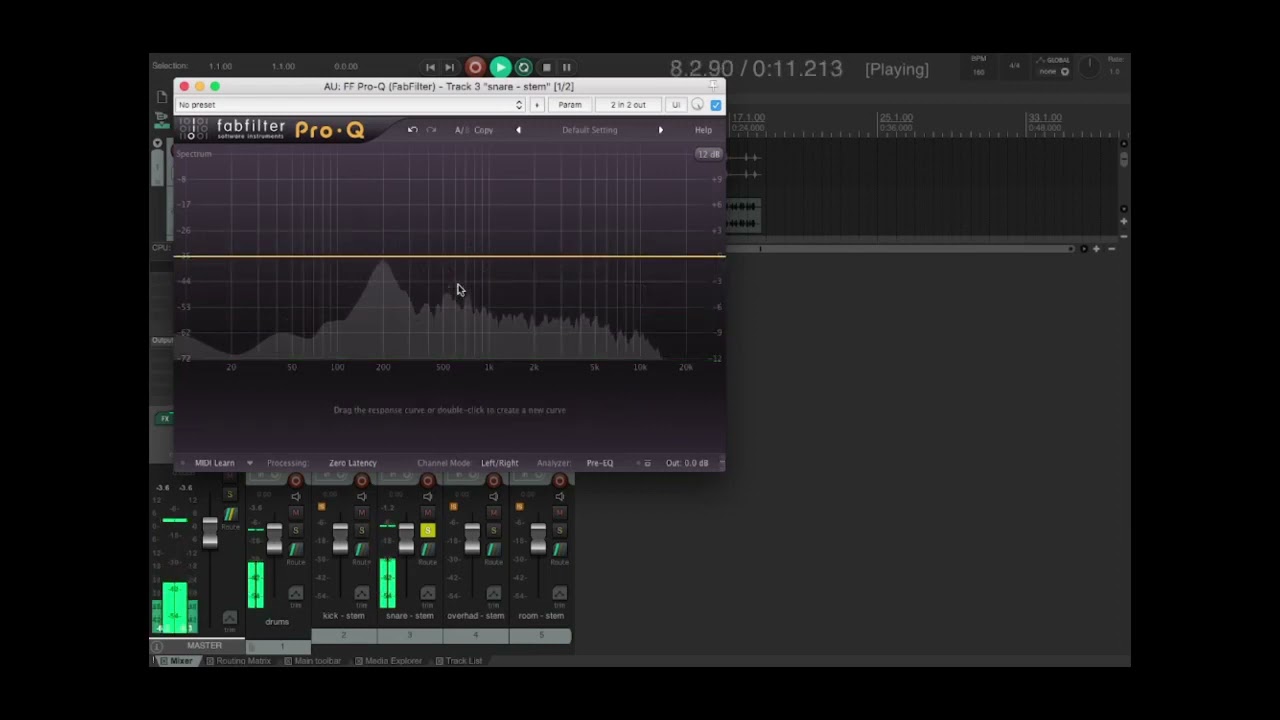Image resolution: width=1280 pixels, height=720 pixels.
Task: Click the Undo arrow in Pro-Q
Action: coord(412,130)
